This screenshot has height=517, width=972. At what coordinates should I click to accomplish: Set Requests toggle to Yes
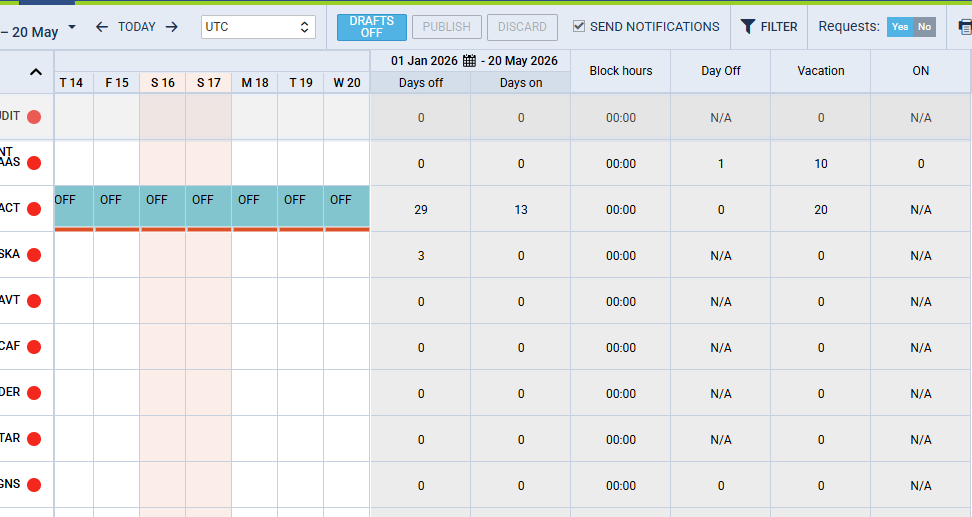click(900, 27)
